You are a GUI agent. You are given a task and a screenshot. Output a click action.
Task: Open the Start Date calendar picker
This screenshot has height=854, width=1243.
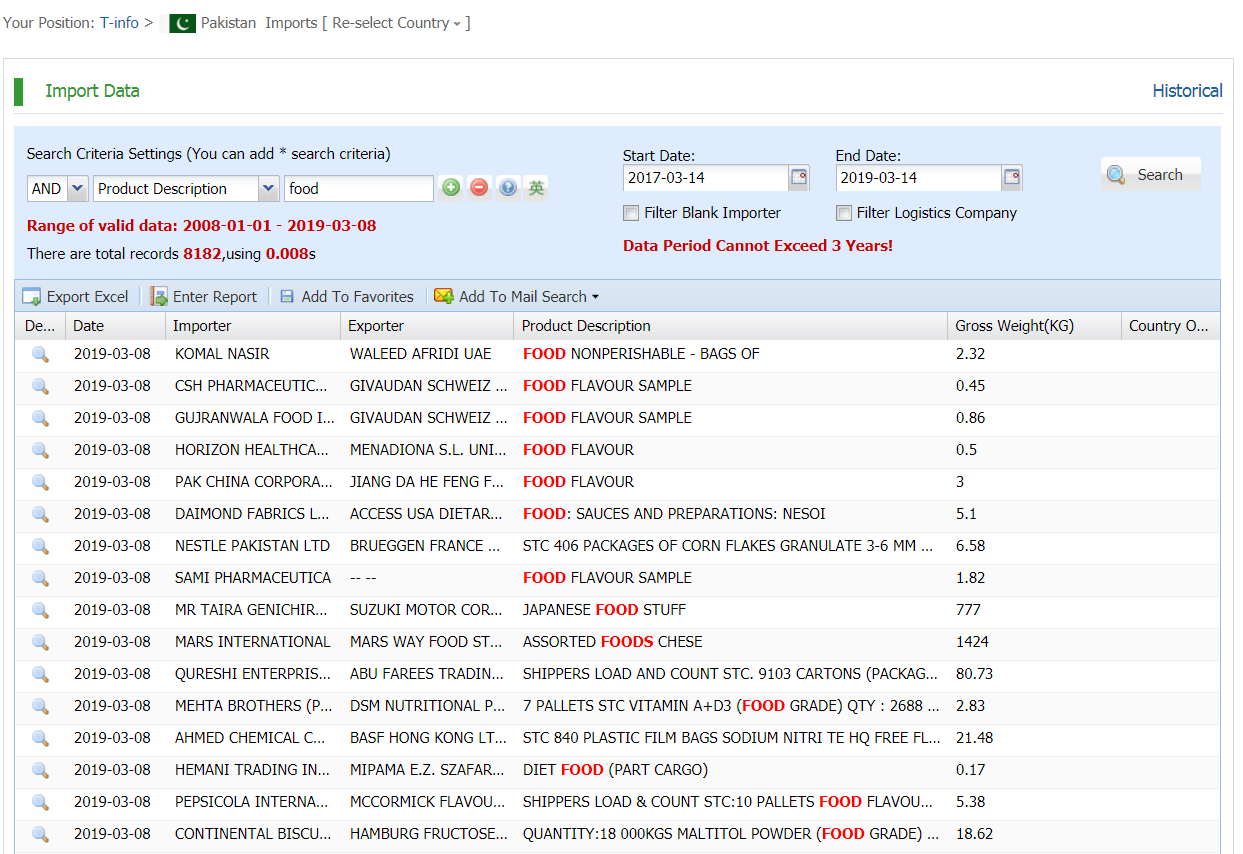click(x=798, y=178)
